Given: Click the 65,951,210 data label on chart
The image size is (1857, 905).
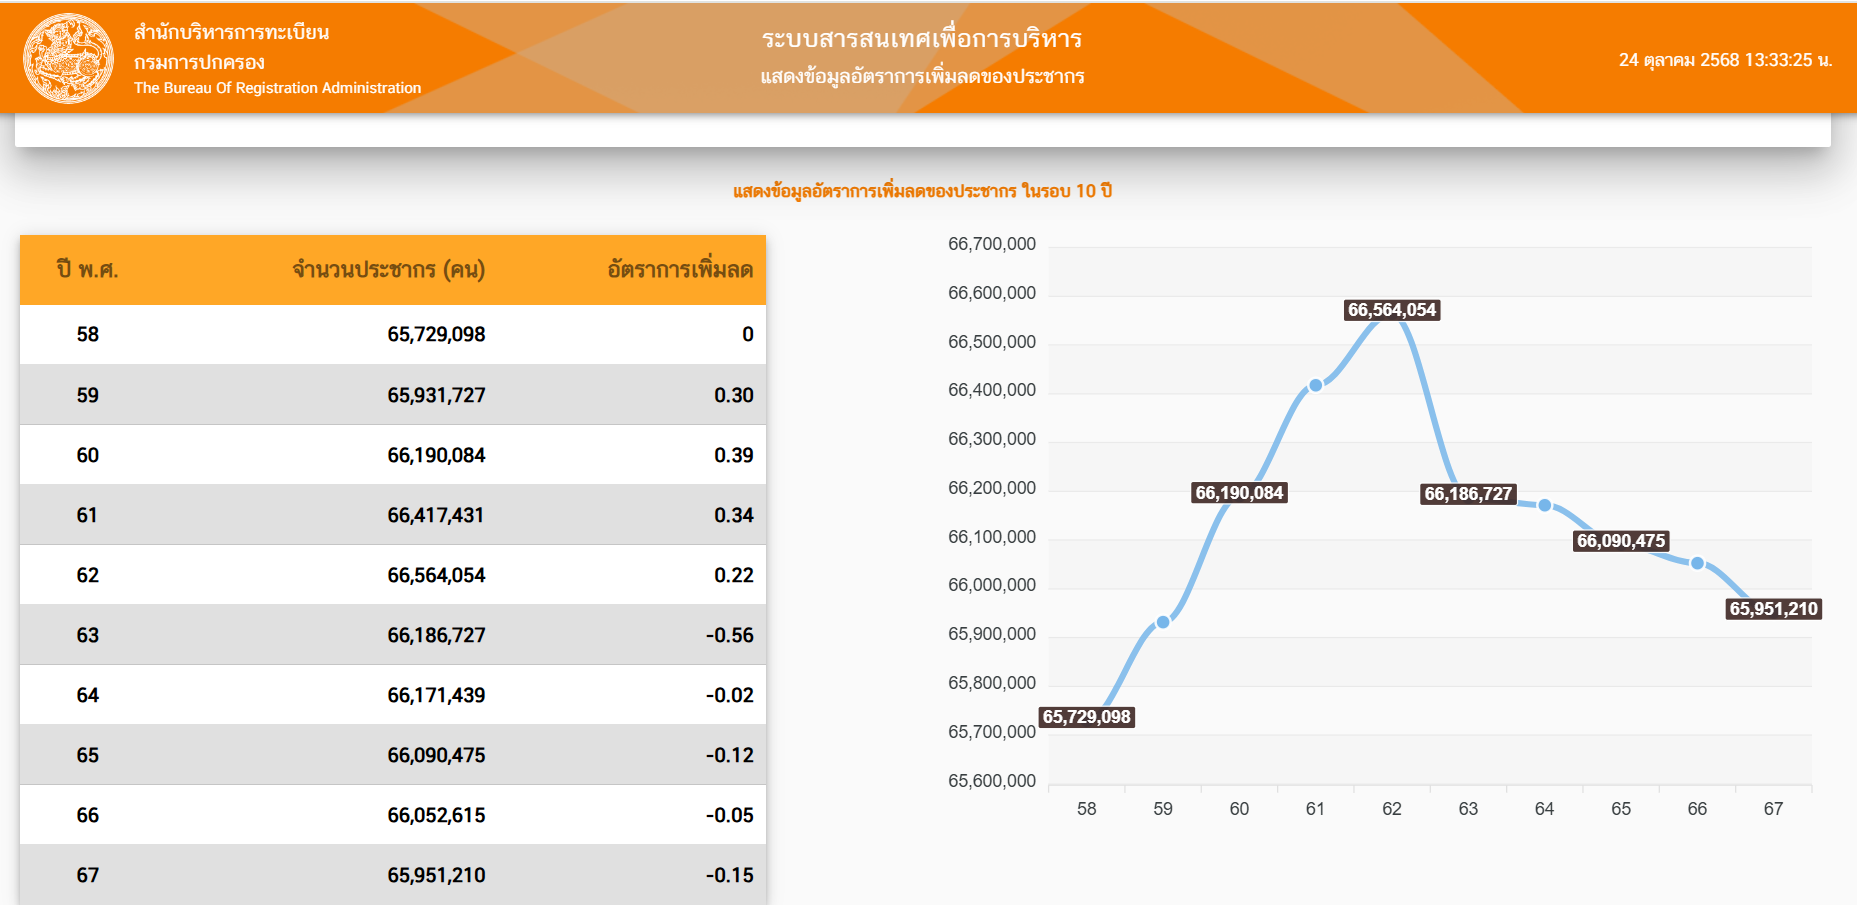Looking at the screenshot, I should (x=1773, y=609).
